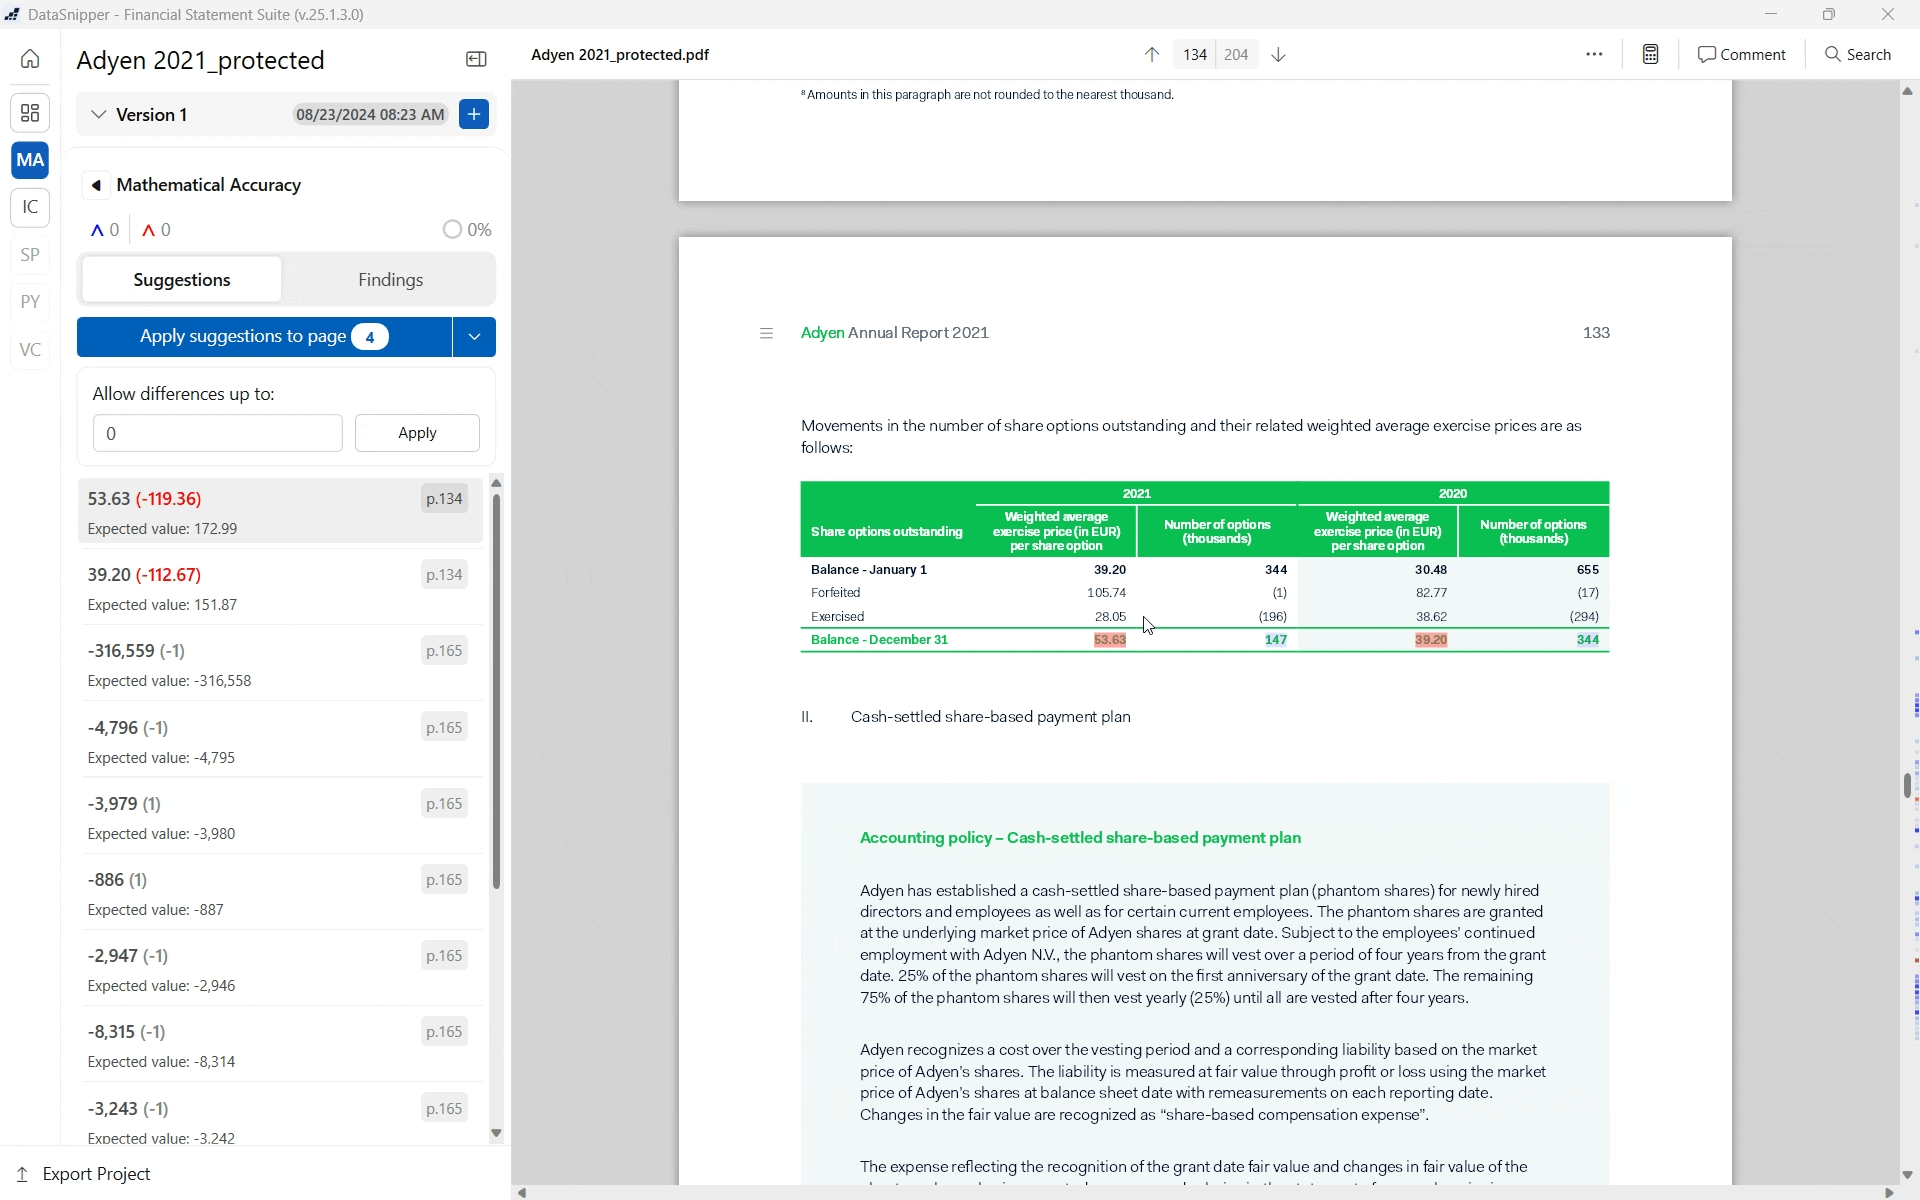Open the Home sidebar icon
This screenshot has height=1200, width=1920.
[x=29, y=58]
